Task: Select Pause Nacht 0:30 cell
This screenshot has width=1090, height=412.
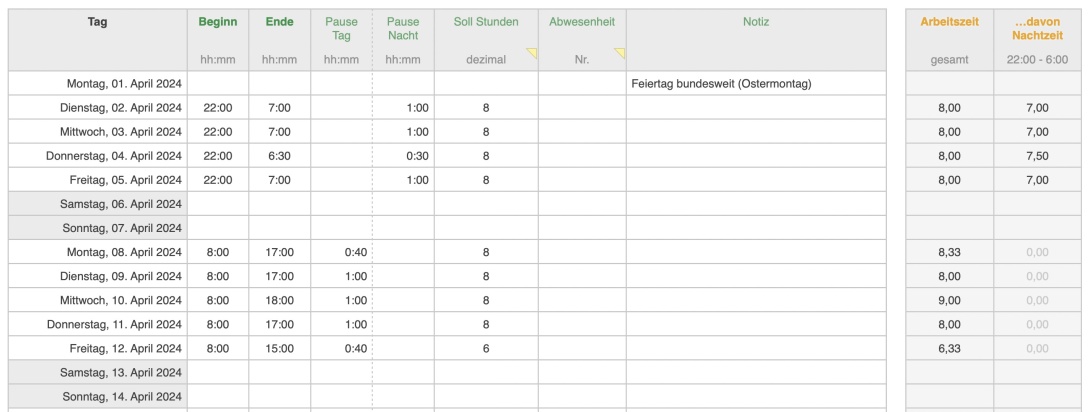Action: point(403,156)
